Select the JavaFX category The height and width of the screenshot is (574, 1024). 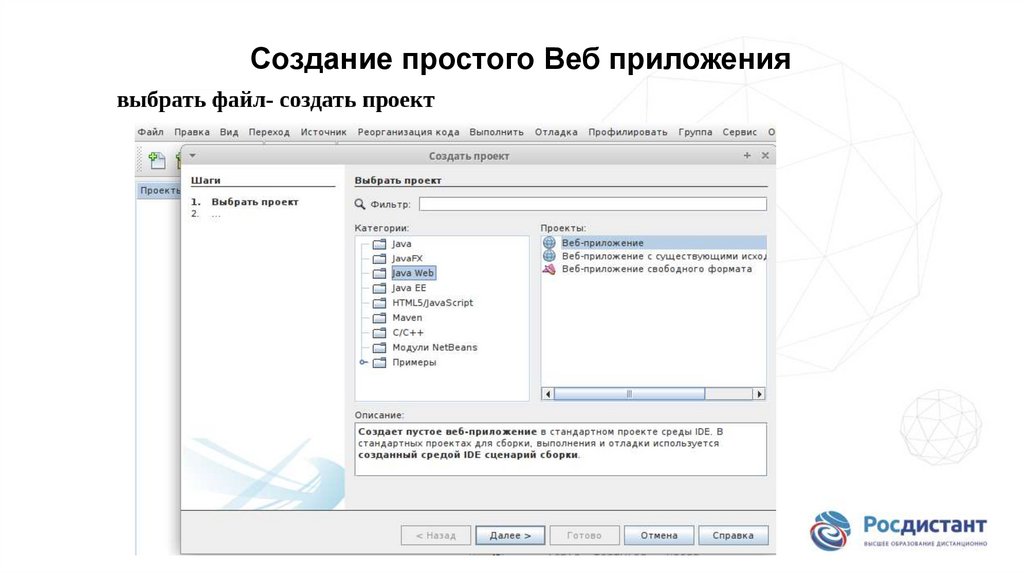[x=407, y=259]
